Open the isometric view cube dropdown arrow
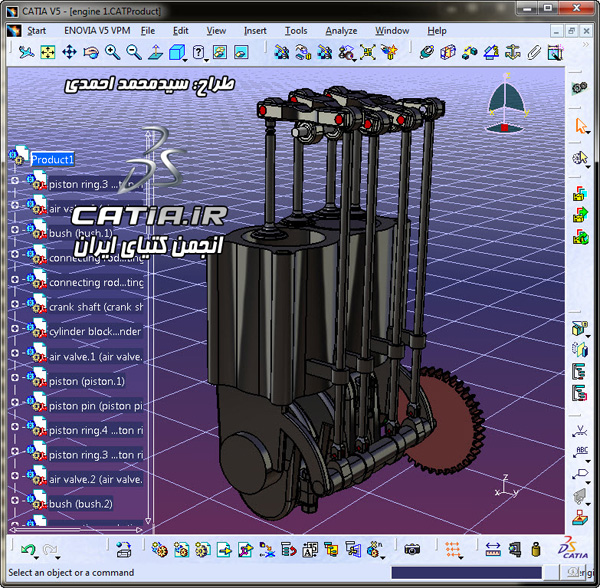Image resolution: width=600 pixels, height=588 pixels. [185, 60]
